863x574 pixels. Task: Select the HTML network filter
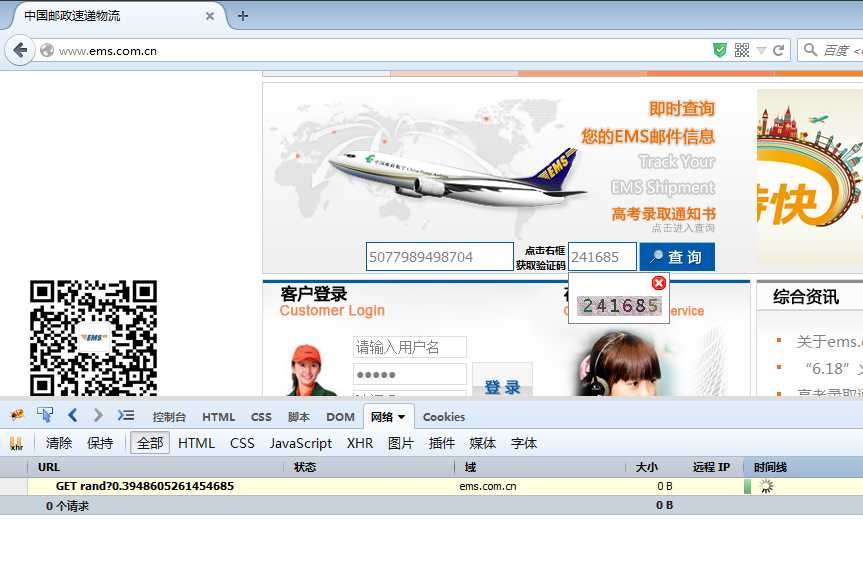coord(196,443)
